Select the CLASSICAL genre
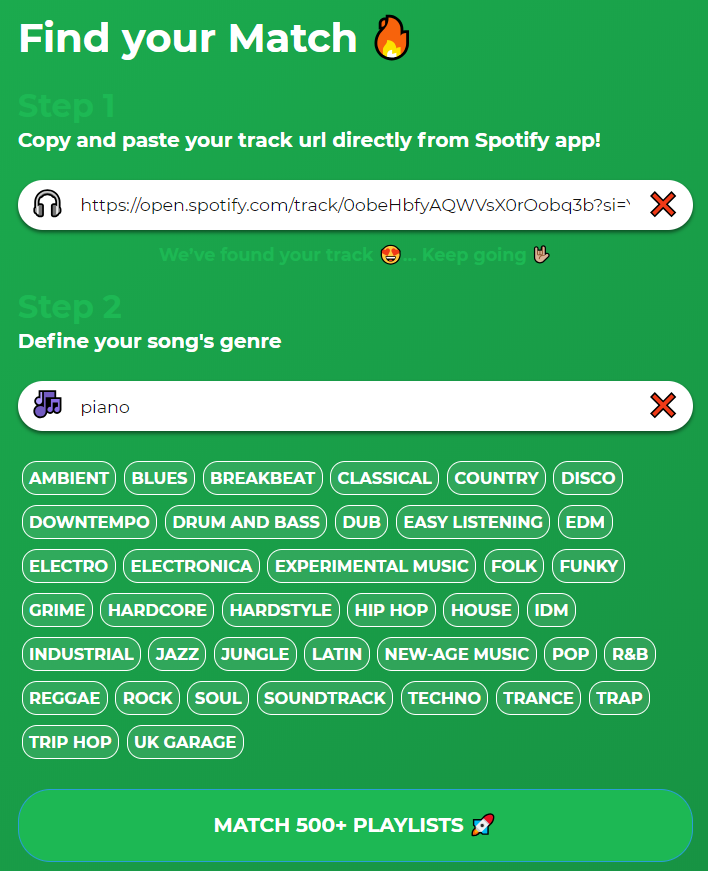The width and height of the screenshot is (708, 871). click(384, 478)
